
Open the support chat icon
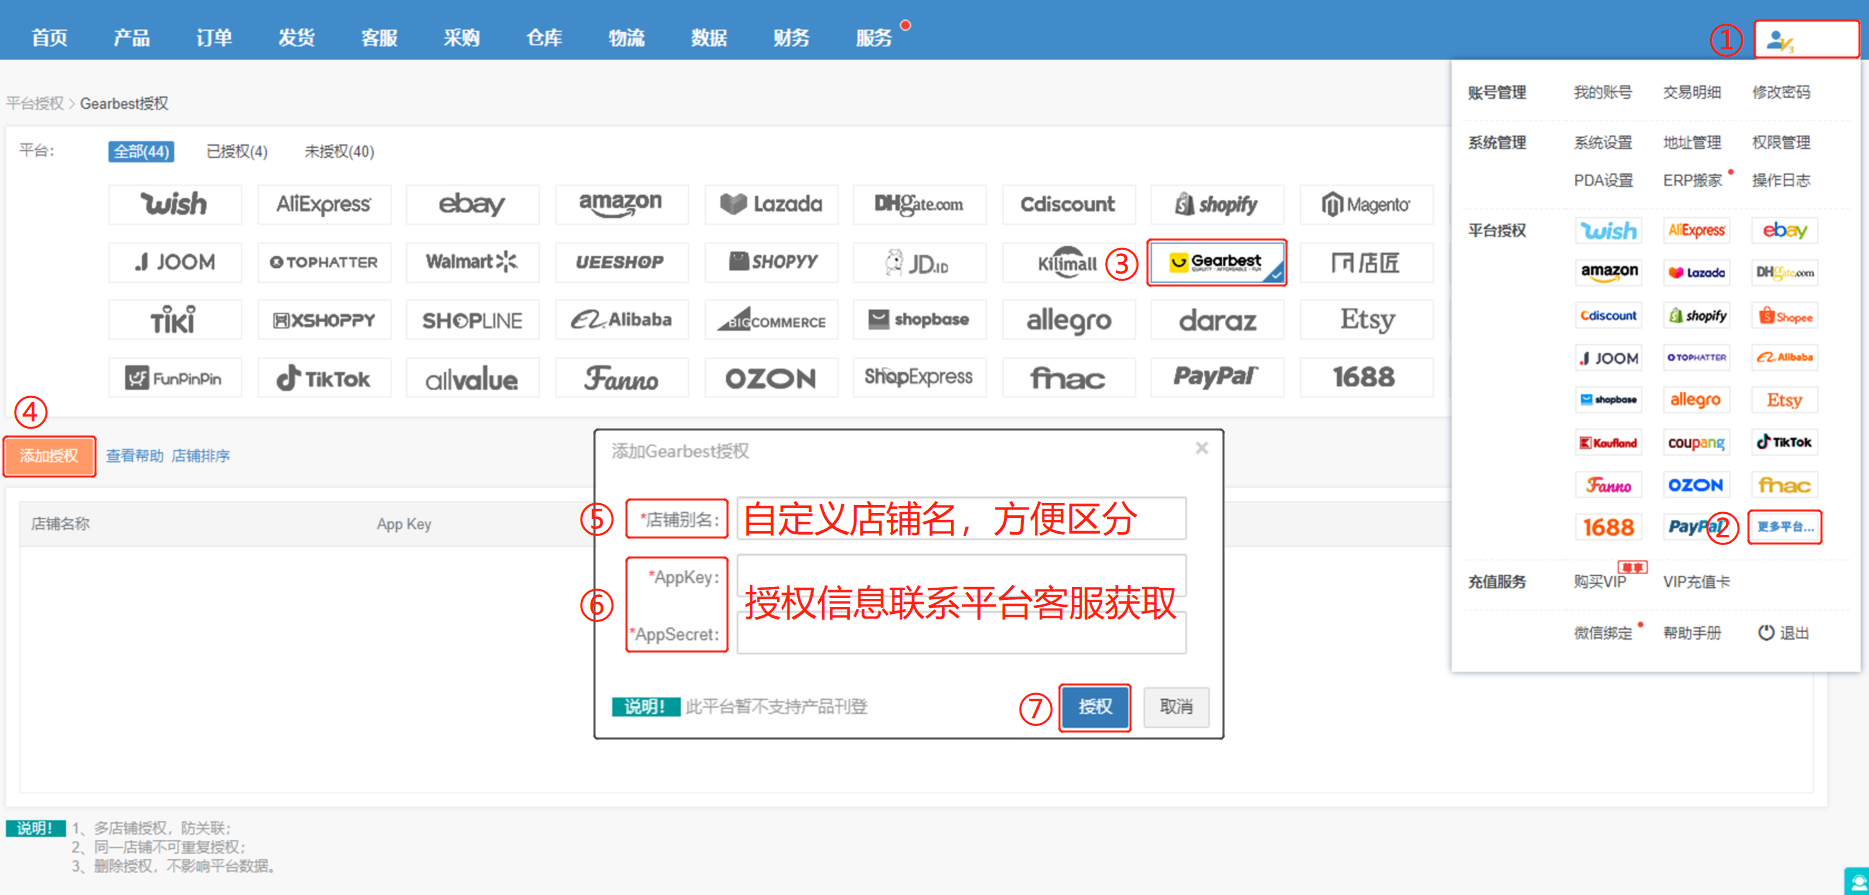1857,882
